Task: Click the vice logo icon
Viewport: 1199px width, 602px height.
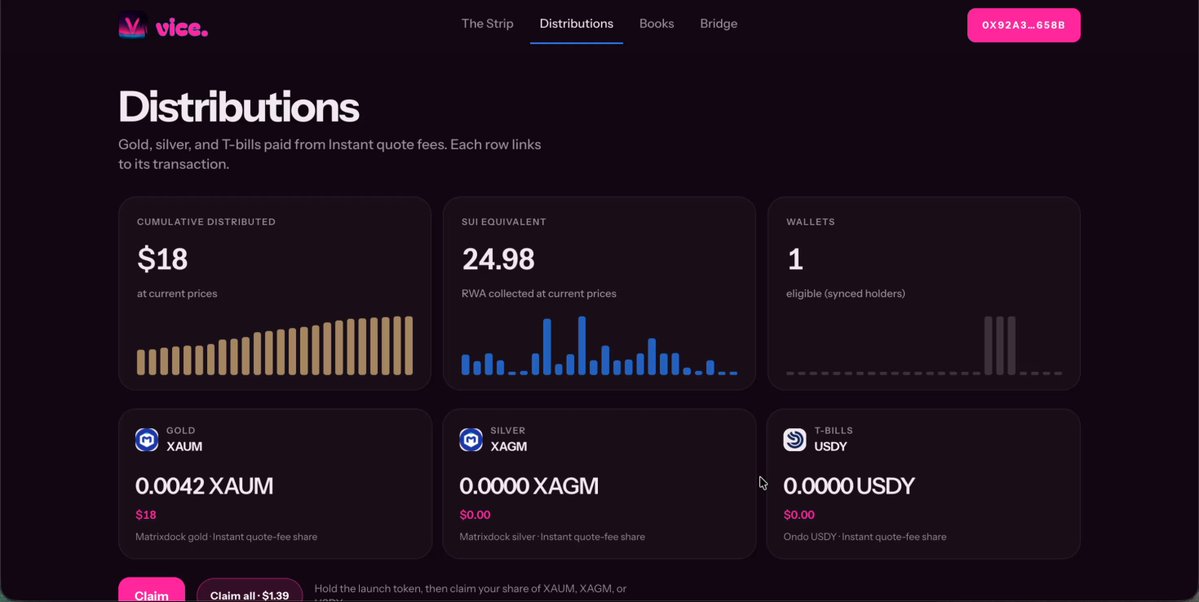Action: point(132,26)
